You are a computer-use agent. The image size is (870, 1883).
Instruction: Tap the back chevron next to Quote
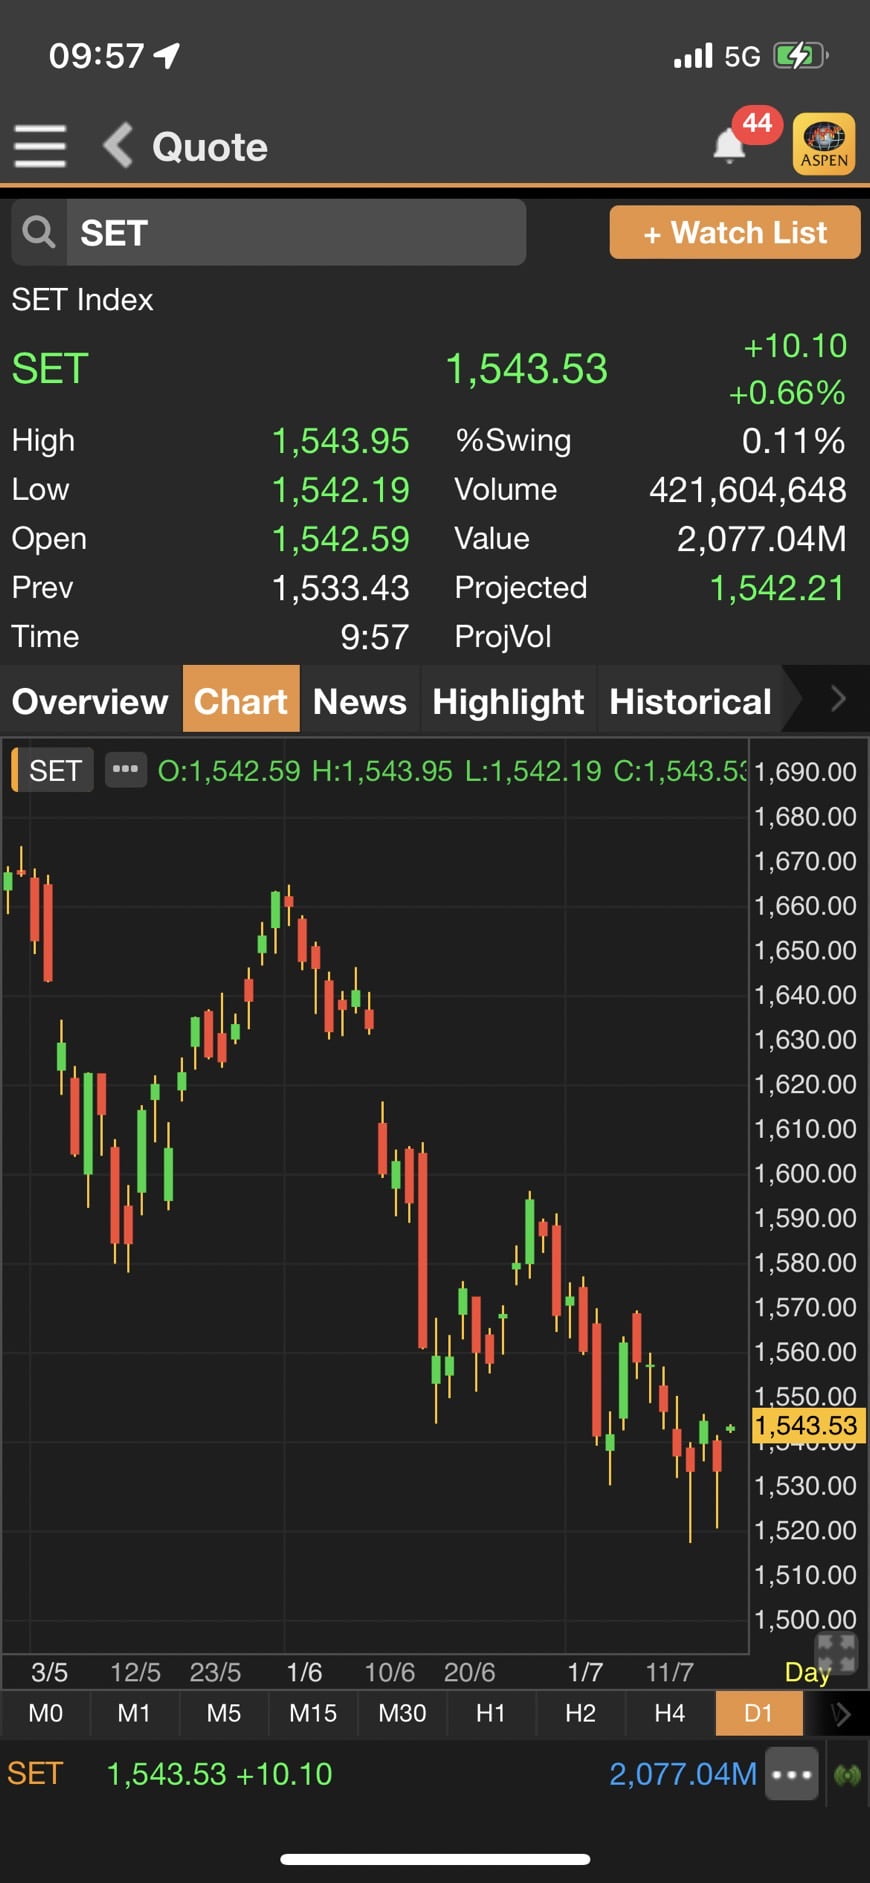tap(118, 146)
